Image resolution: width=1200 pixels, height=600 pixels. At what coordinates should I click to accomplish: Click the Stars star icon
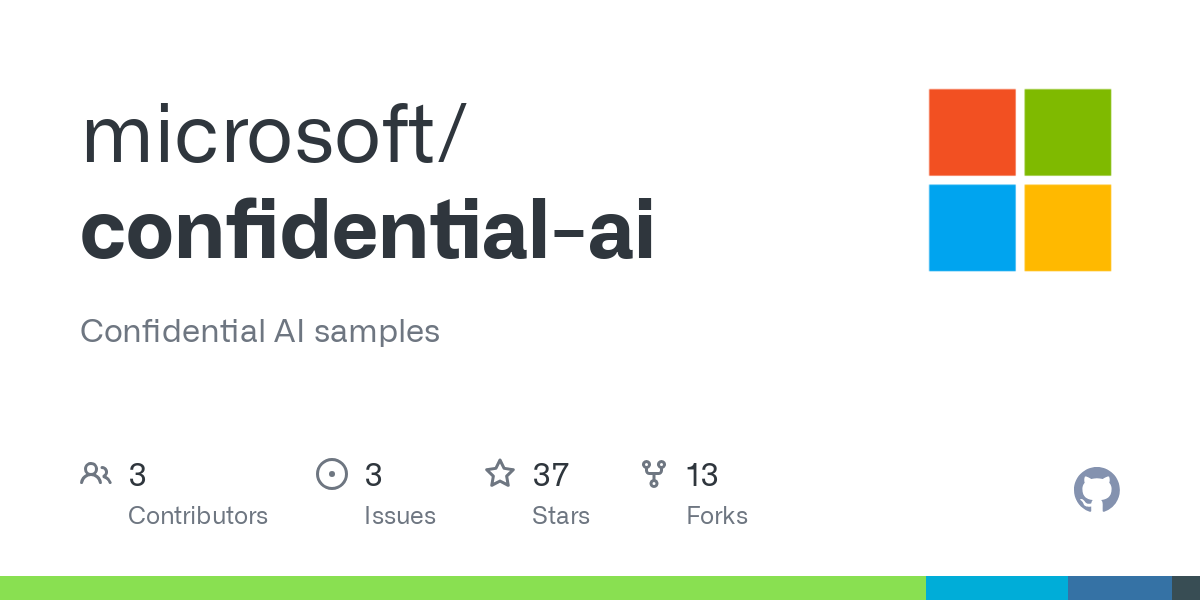click(500, 473)
